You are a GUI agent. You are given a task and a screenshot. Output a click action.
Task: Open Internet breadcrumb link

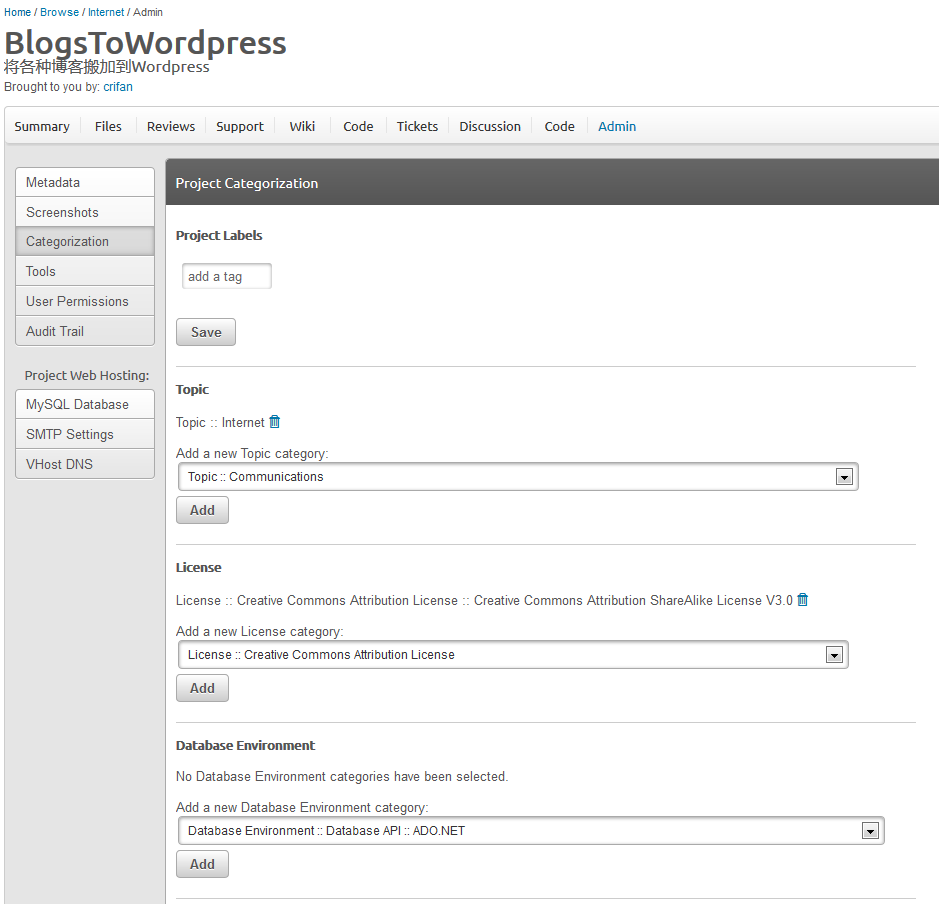(x=106, y=12)
